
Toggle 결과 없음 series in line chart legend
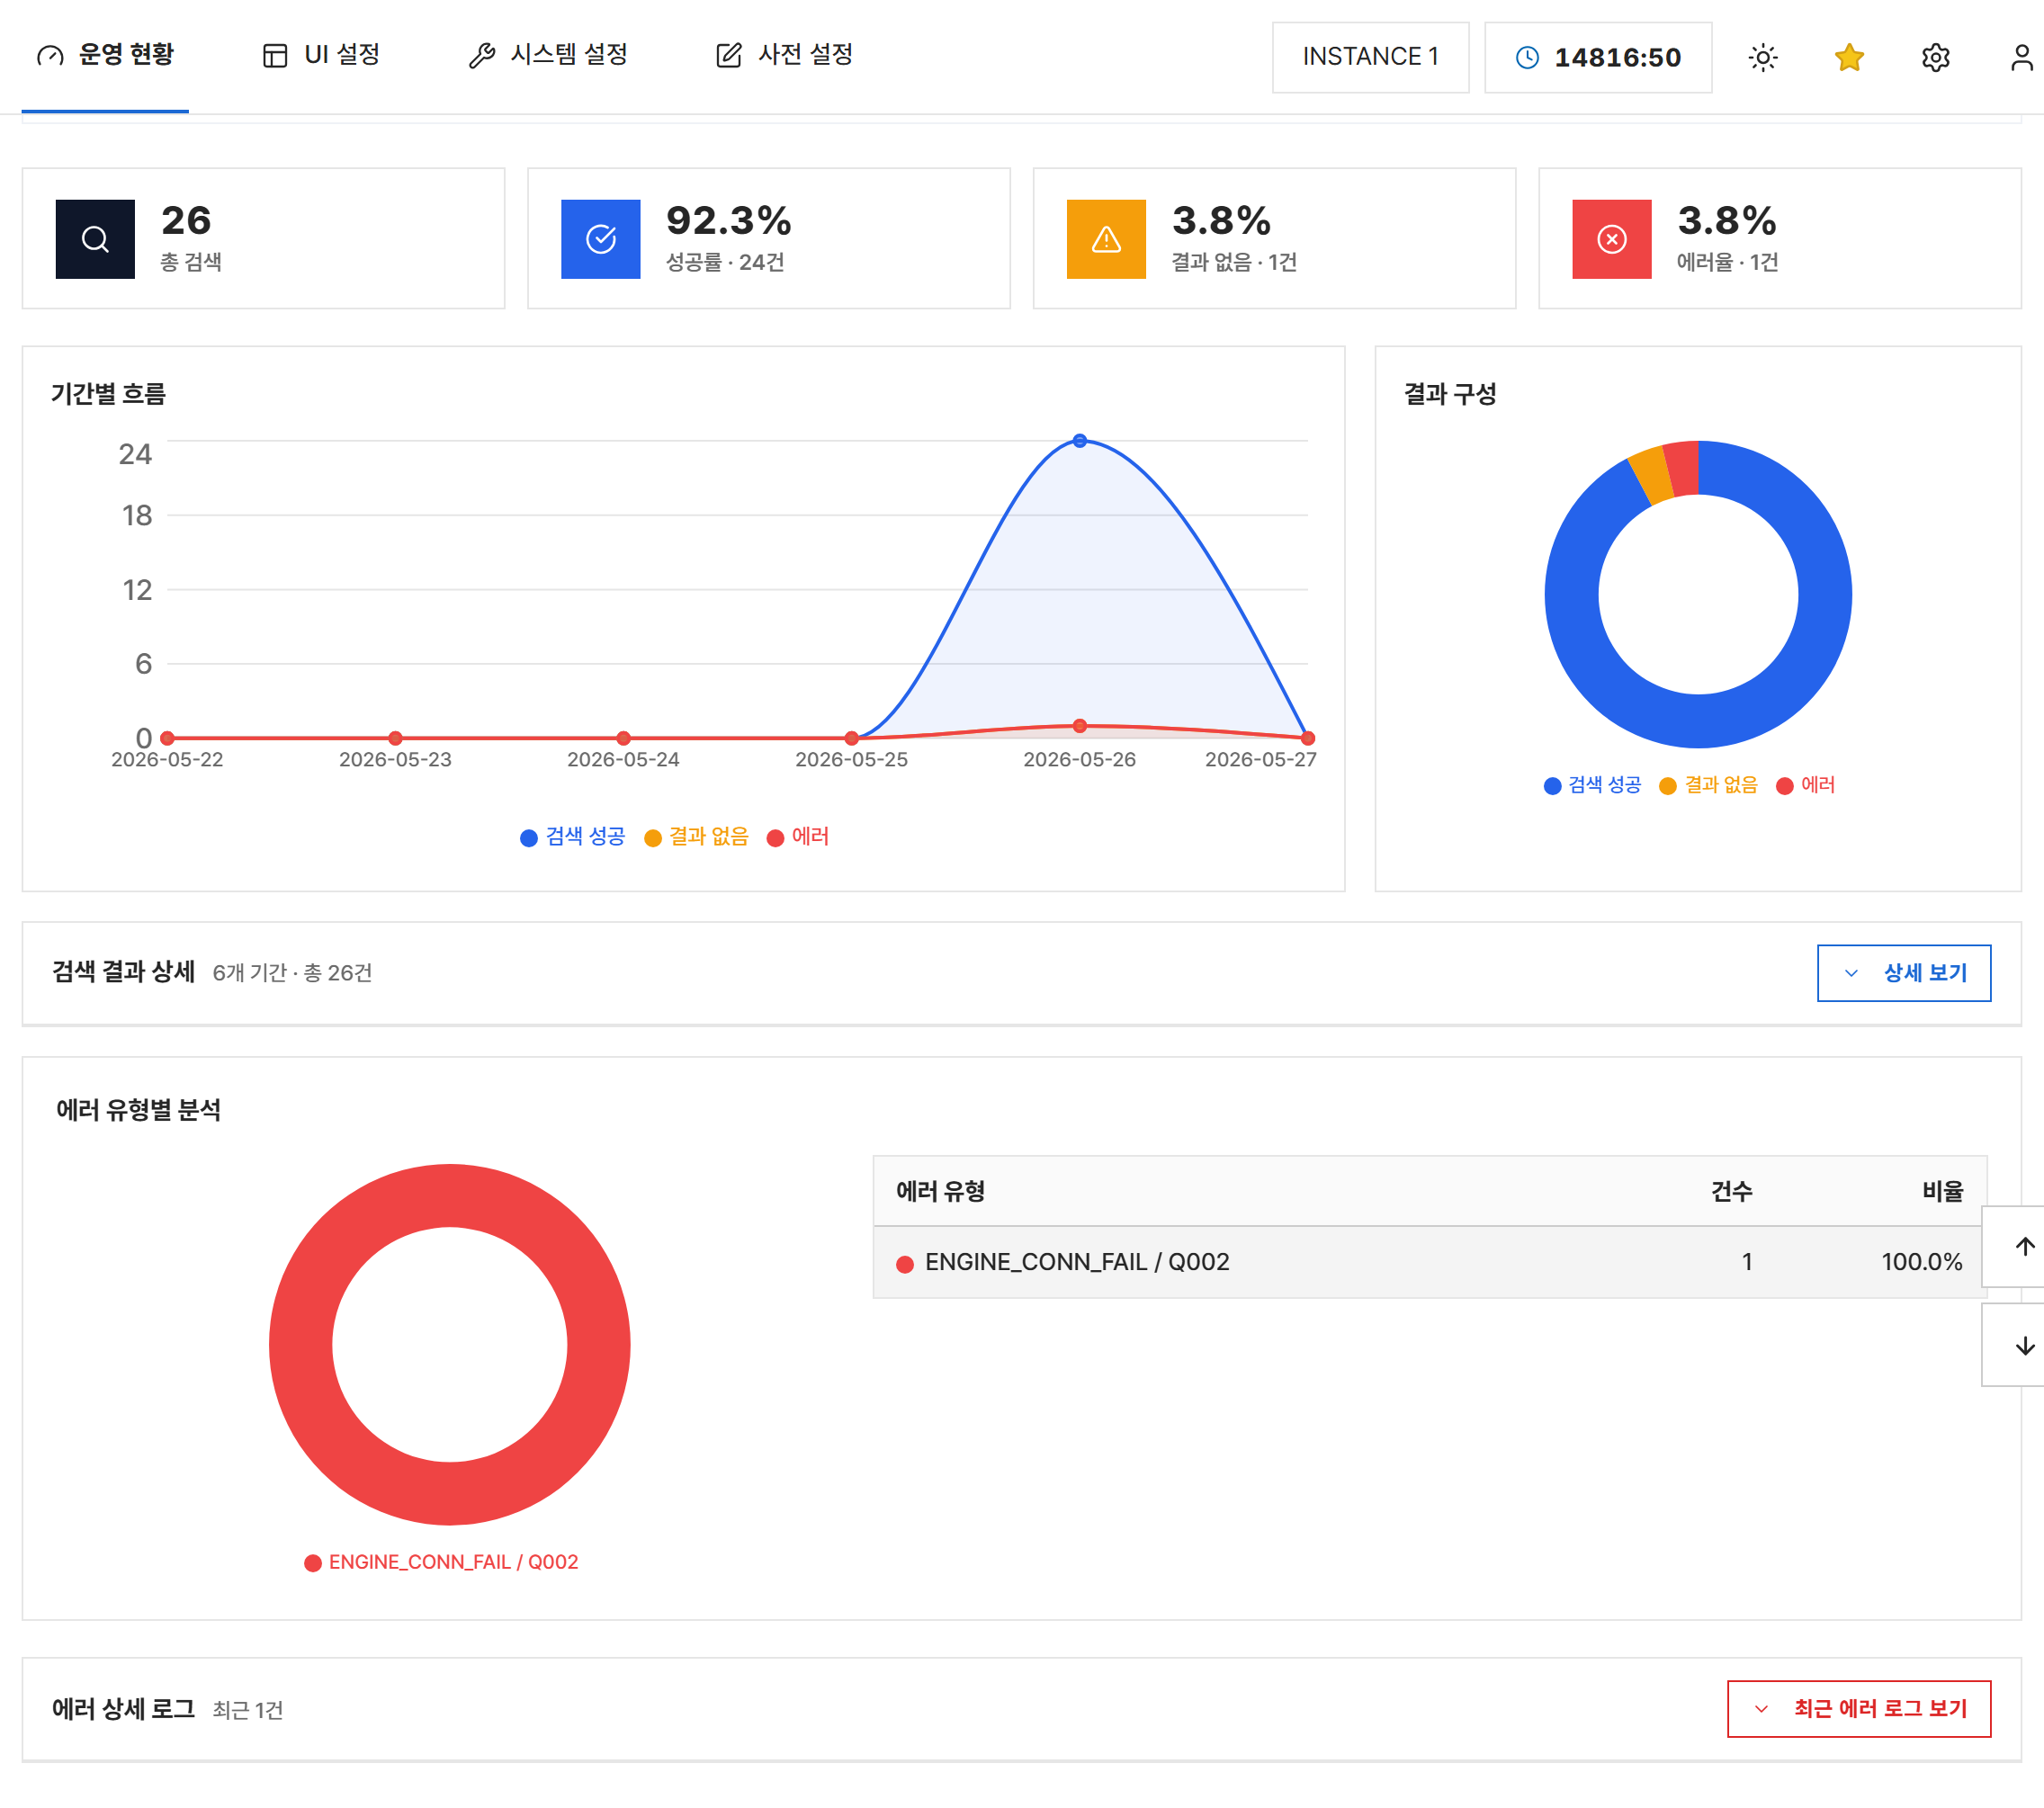(696, 837)
